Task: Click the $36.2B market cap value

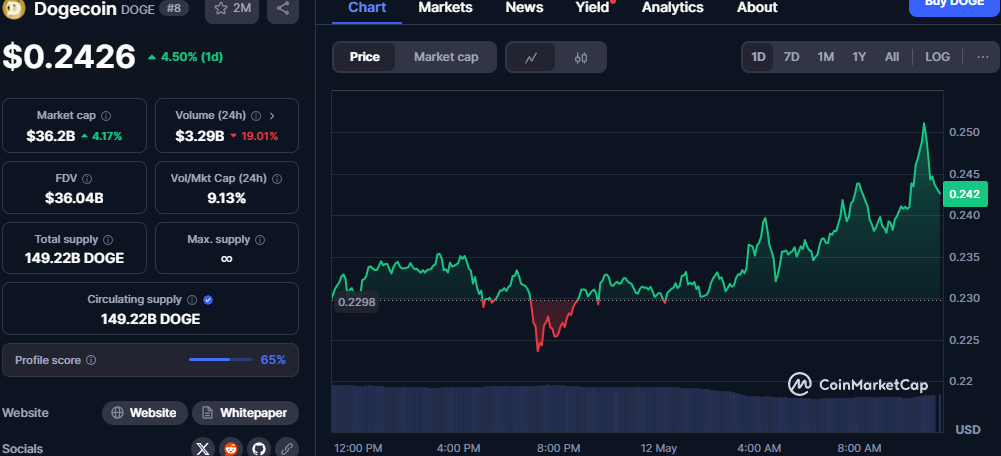Action: click(x=50, y=136)
